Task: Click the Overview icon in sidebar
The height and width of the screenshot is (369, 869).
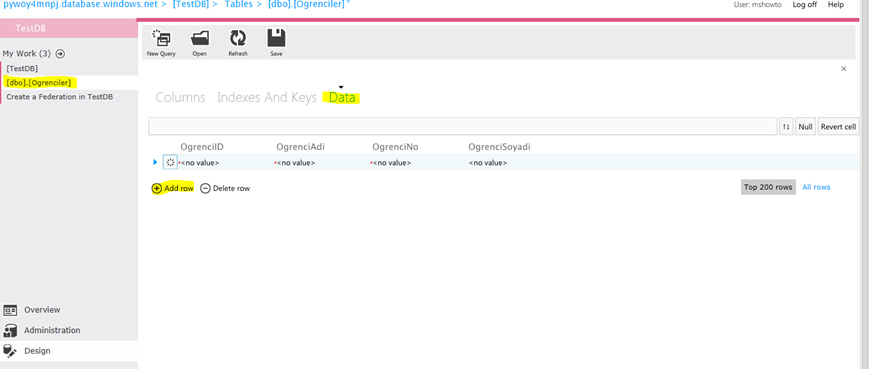Action: [x=11, y=310]
